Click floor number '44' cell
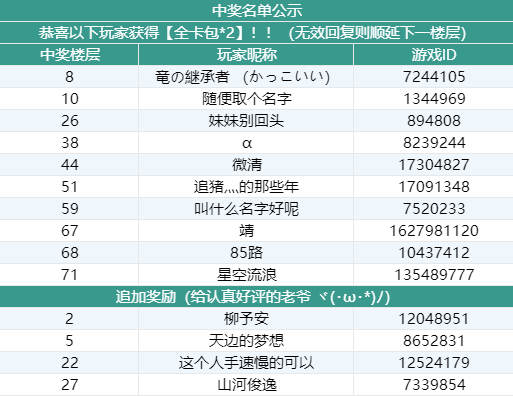Viewport: 513px width, 396px height. coord(69,165)
